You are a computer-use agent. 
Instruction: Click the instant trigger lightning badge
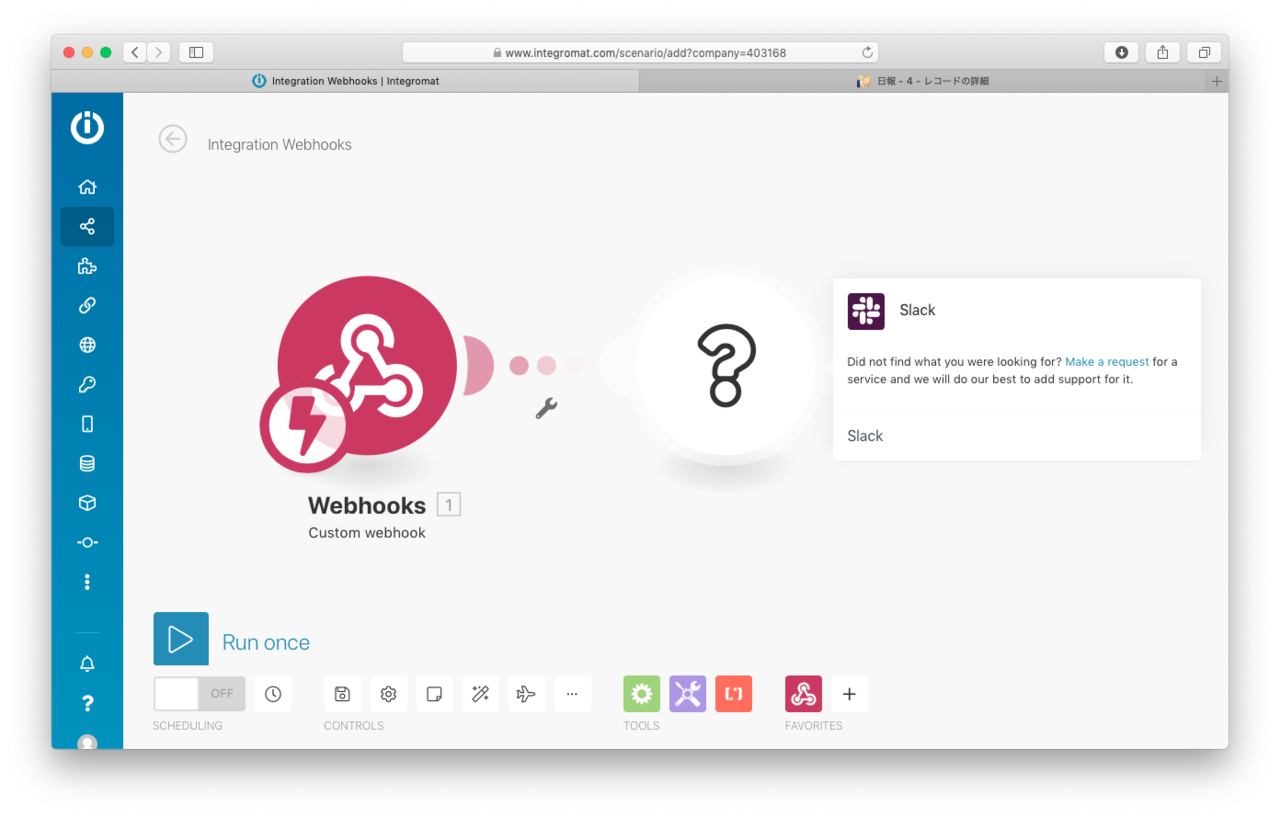(x=306, y=427)
